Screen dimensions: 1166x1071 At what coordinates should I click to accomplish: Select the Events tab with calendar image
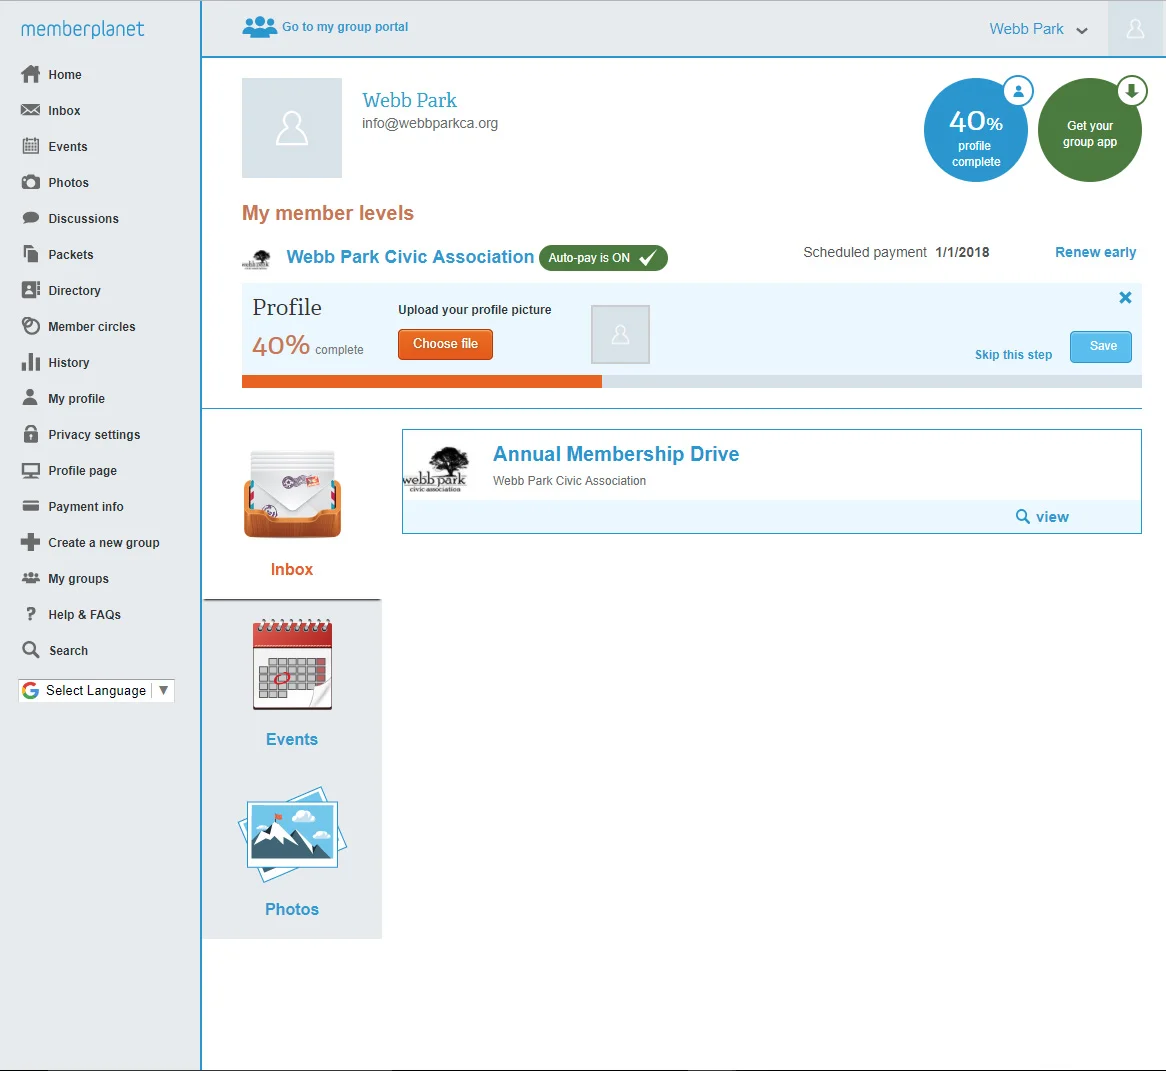[292, 684]
